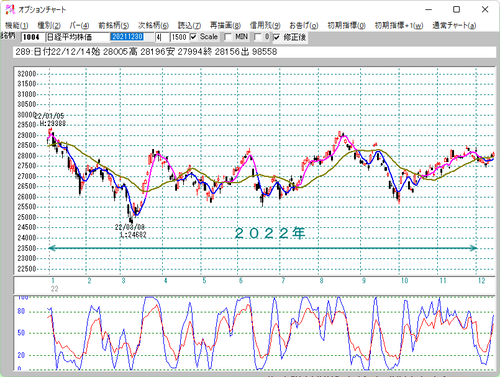Screen dimensions: 500x377
Task: Click the 初期指標(0) menu item
Action: 346,25
